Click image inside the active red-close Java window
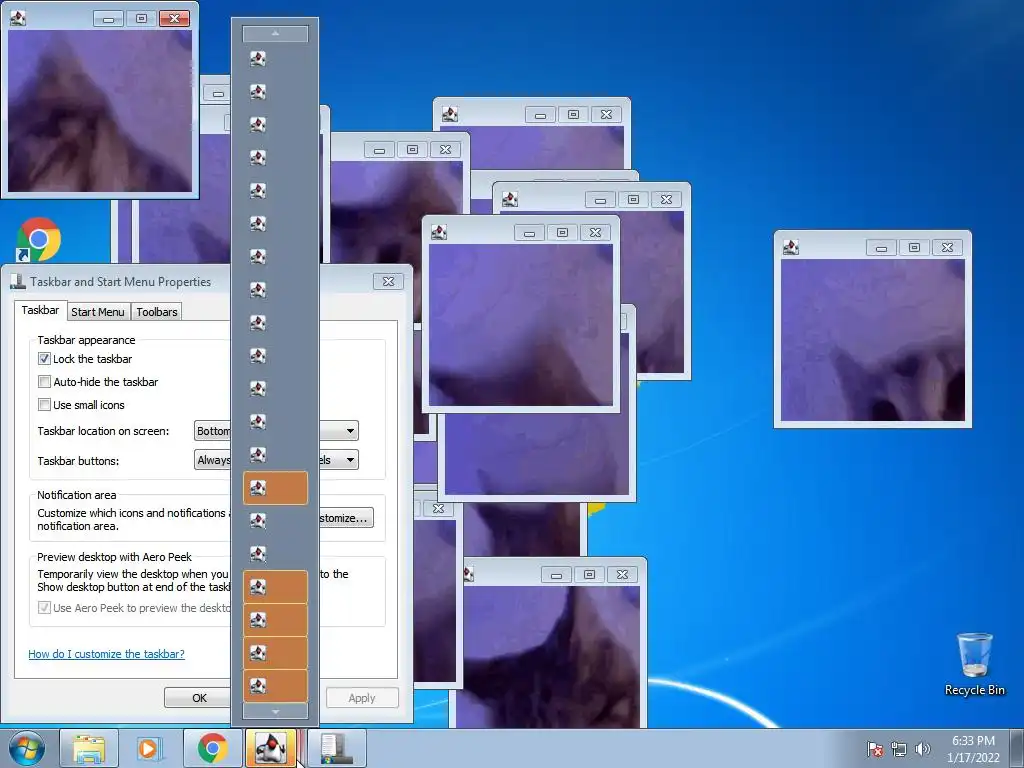 coord(100,110)
